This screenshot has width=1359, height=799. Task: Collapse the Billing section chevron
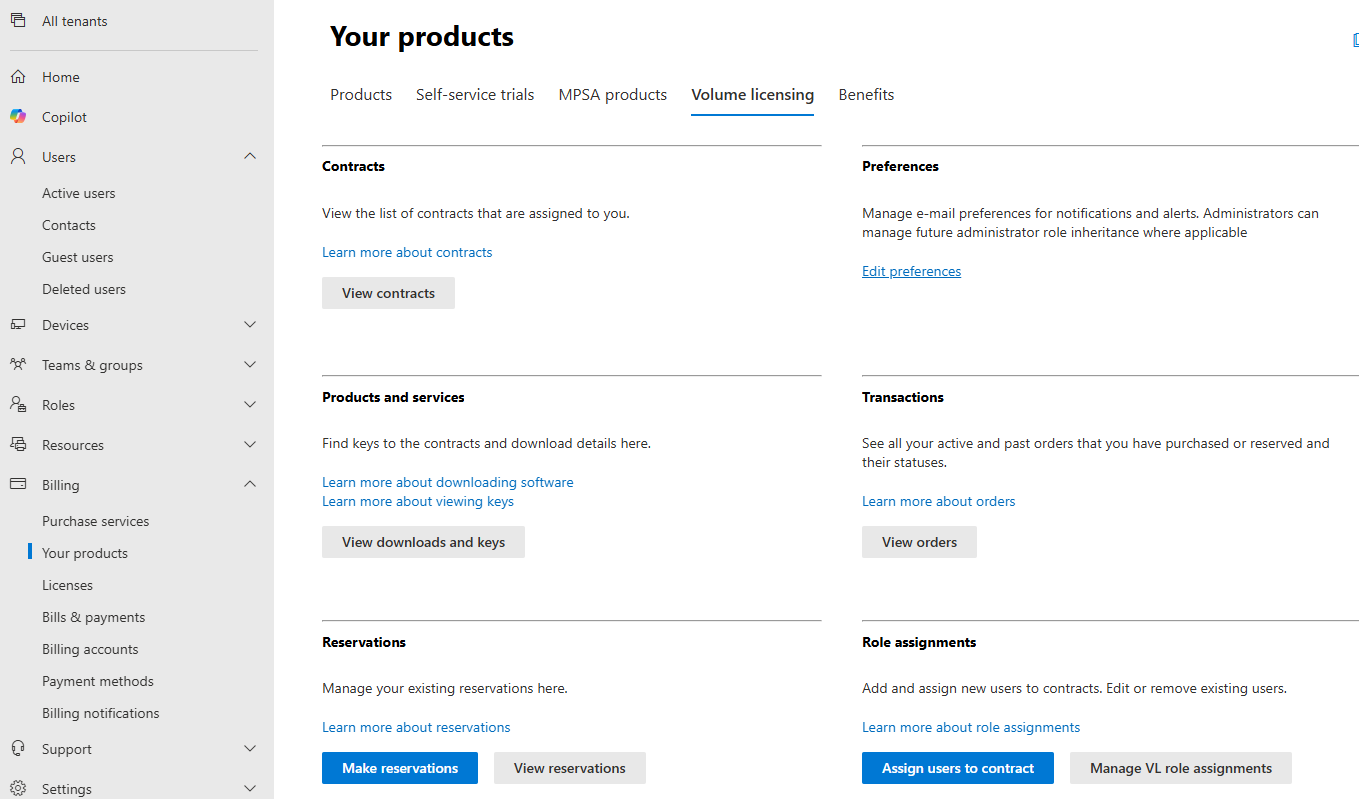click(250, 484)
